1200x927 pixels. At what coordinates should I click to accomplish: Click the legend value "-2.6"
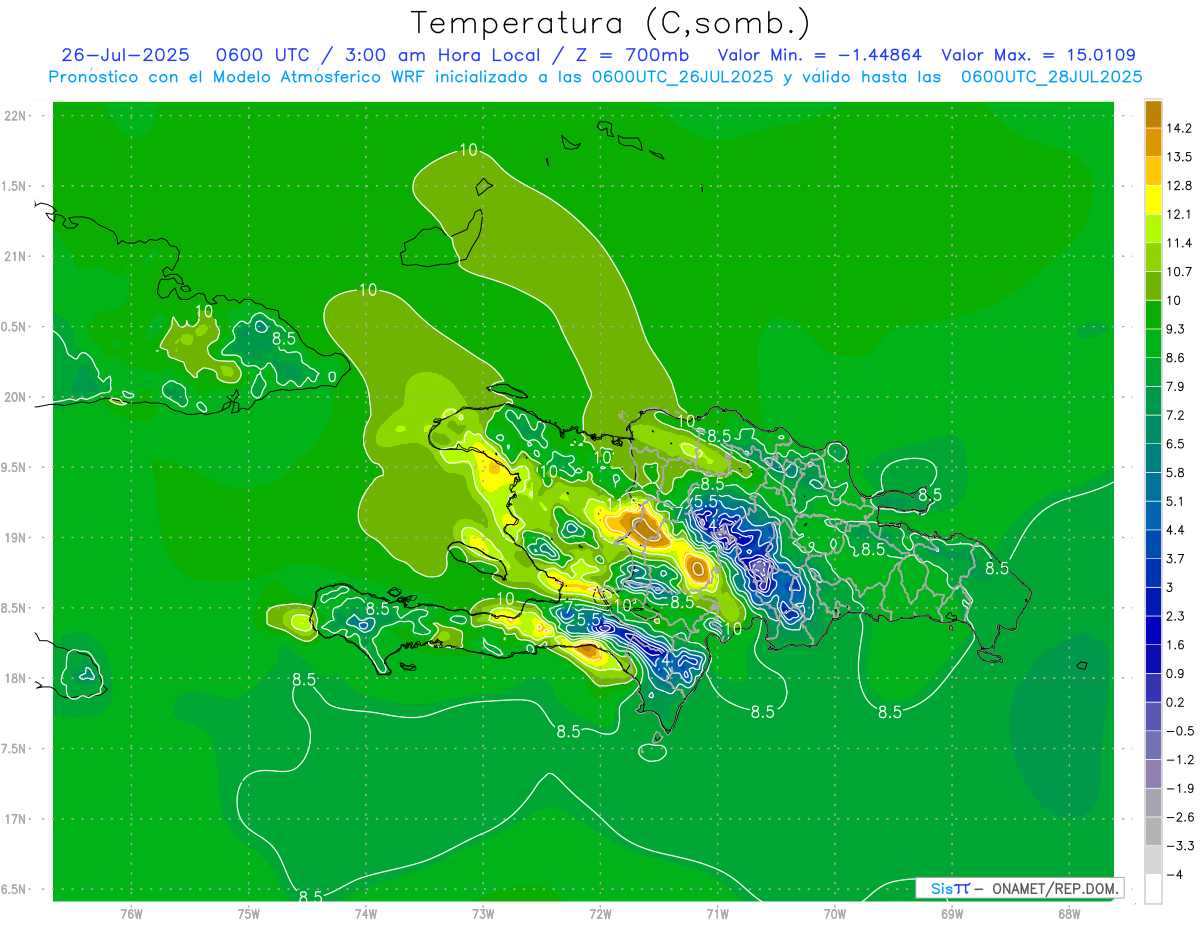[x=1178, y=817]
